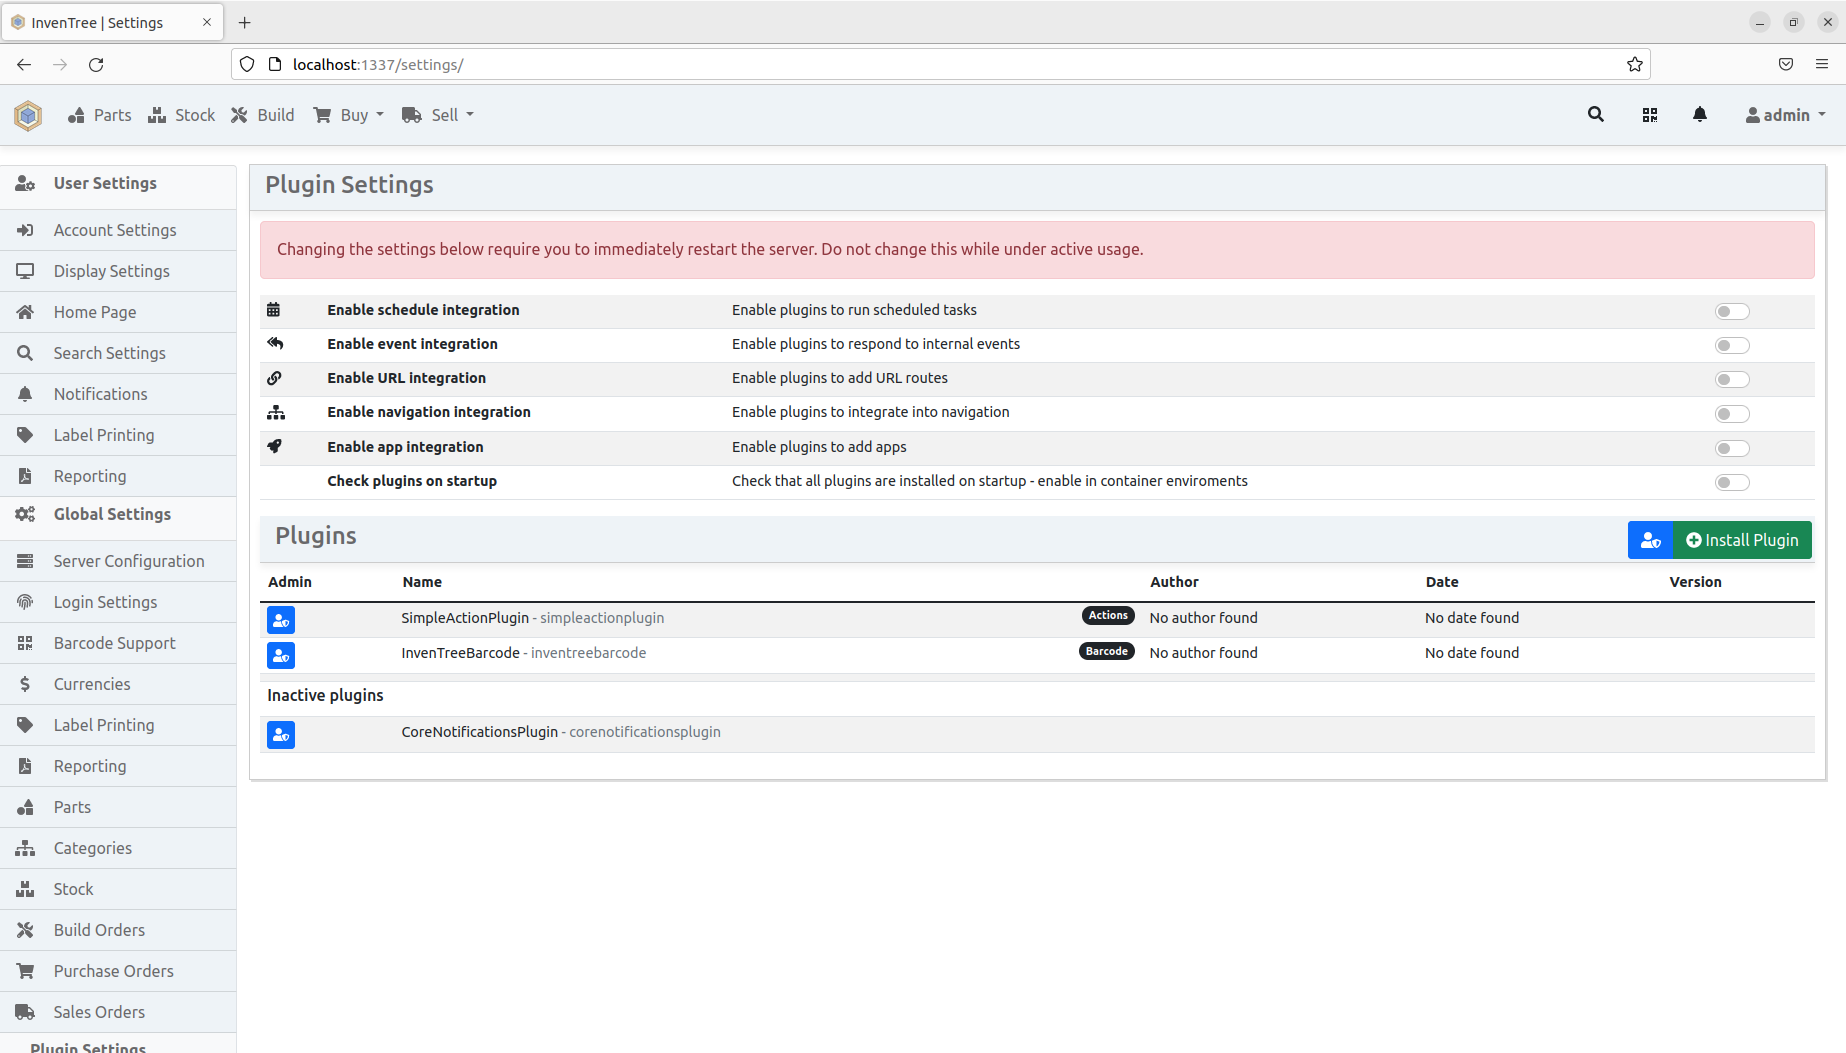The height and width of the screenshot is (1053, 1846).
Task: Open the barcode scanner icon in navbar
Action: click(1650, 115)
